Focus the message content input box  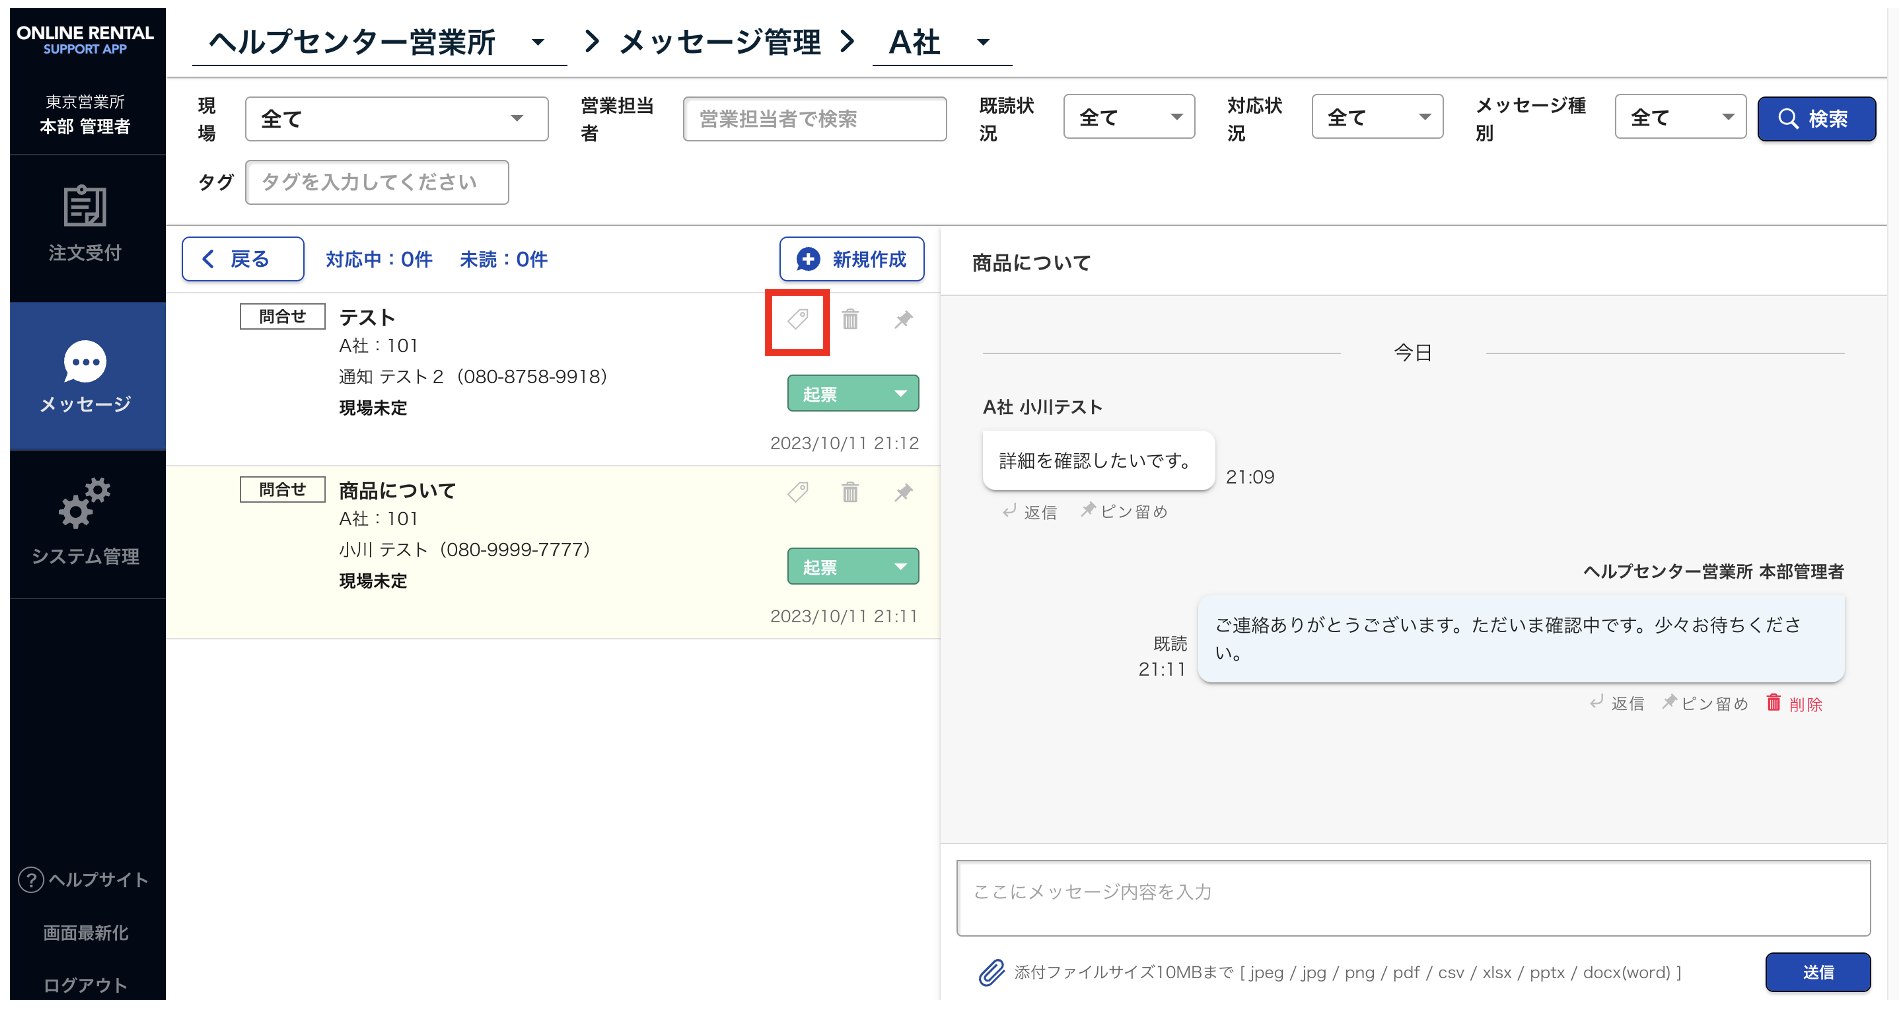coord(1412,897)
